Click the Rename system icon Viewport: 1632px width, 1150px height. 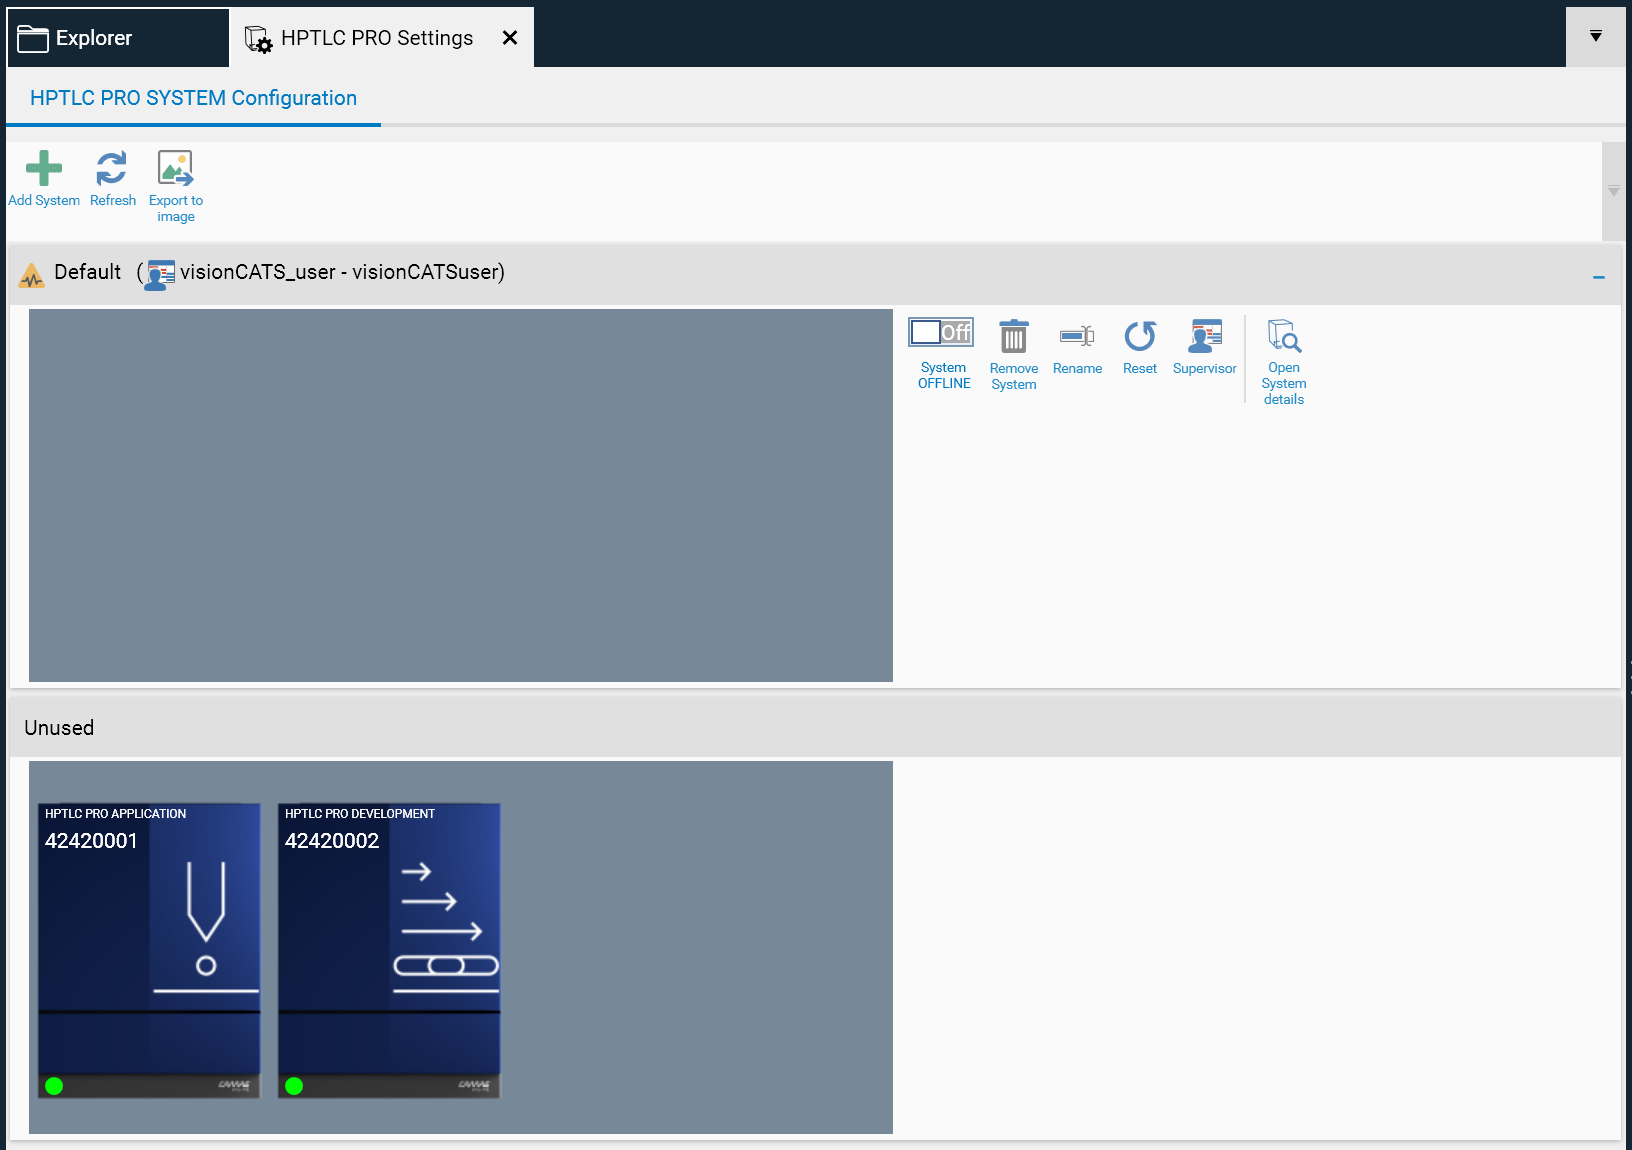pos(1077,337)
